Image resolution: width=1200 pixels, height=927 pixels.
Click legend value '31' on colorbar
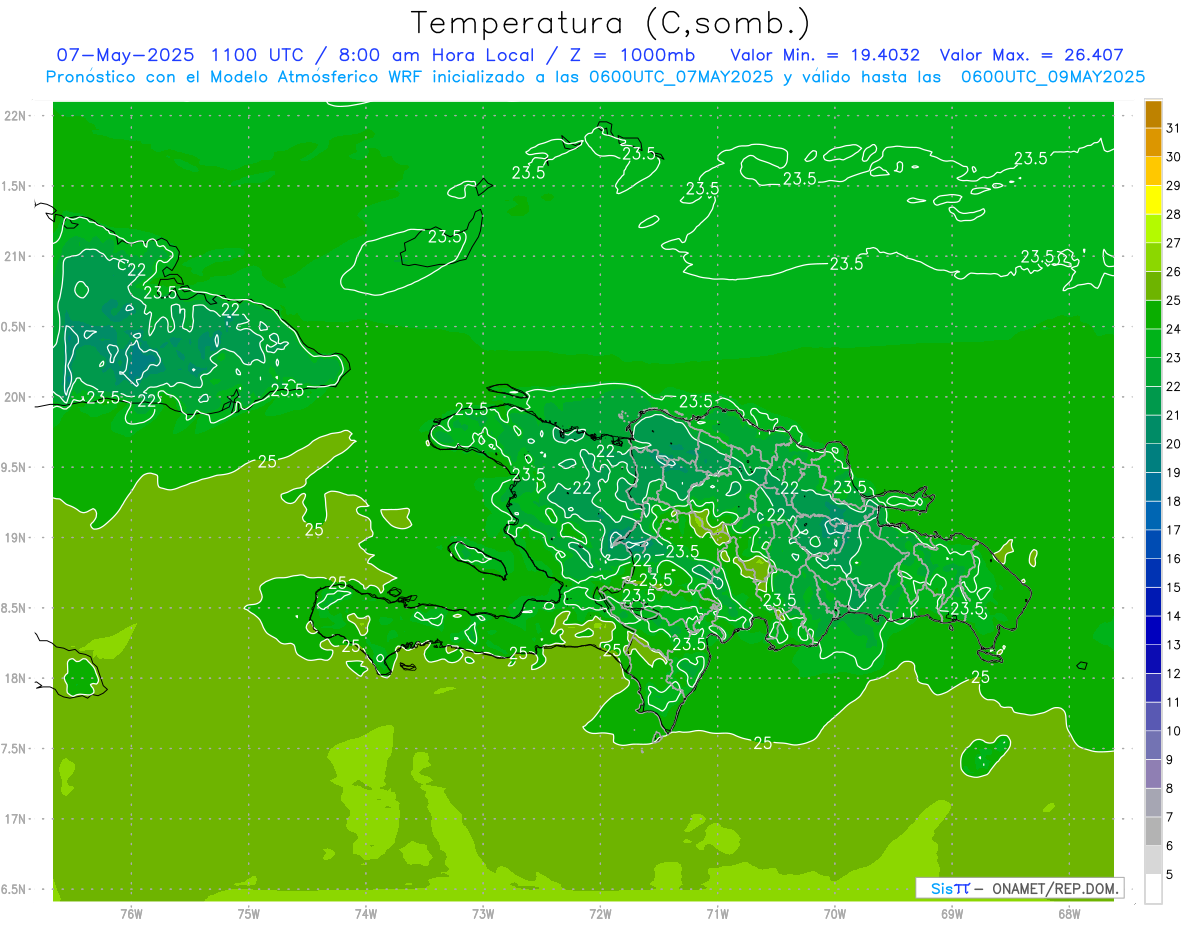click(1174, 128)
